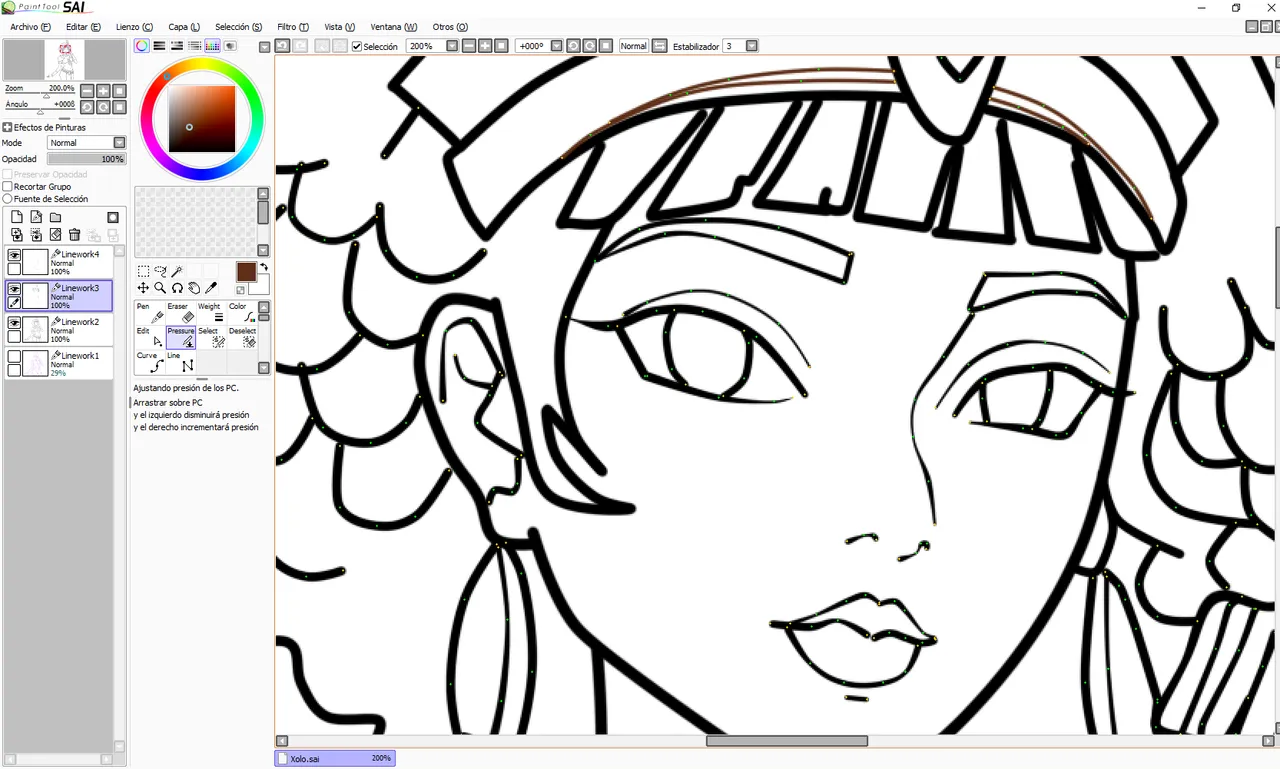Flip the canvas view horizontally

(x=659, y=46)
